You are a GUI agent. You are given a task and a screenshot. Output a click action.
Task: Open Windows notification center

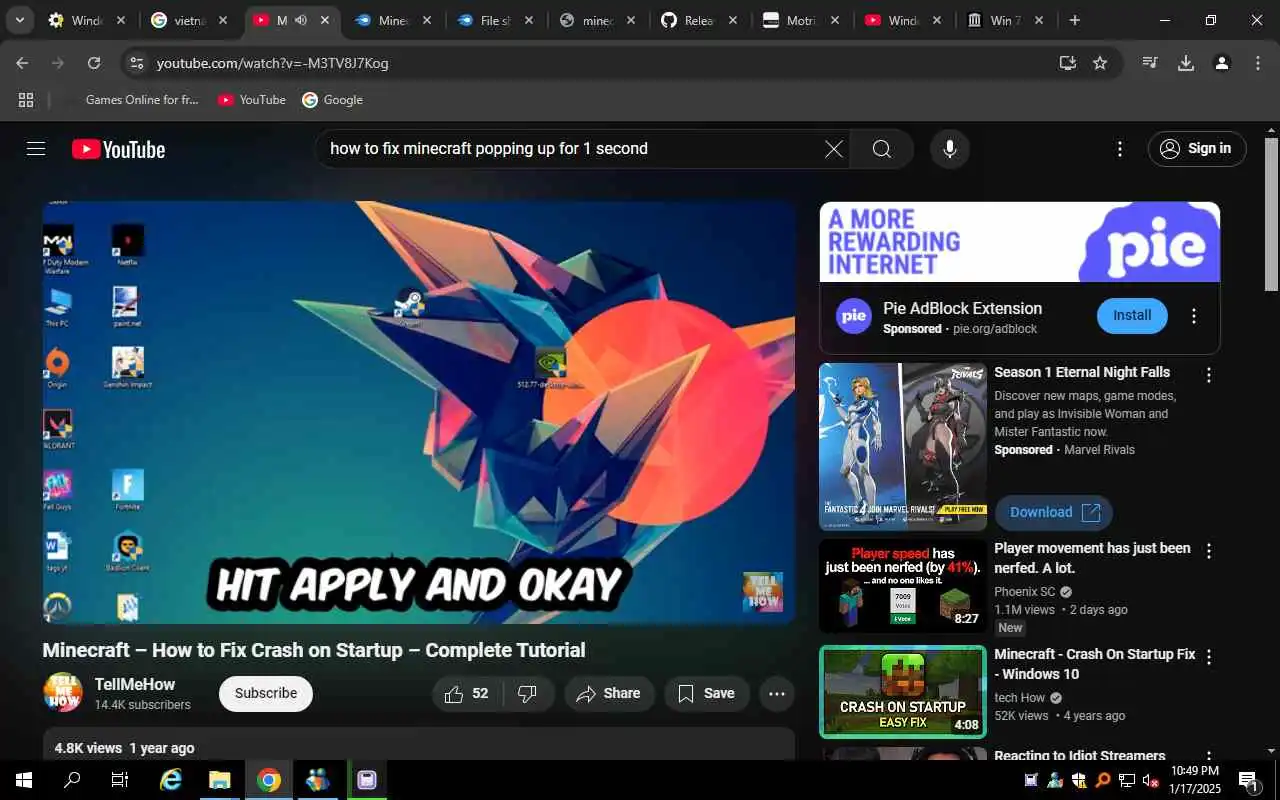pyautogui.click(x=1249, y=780)
